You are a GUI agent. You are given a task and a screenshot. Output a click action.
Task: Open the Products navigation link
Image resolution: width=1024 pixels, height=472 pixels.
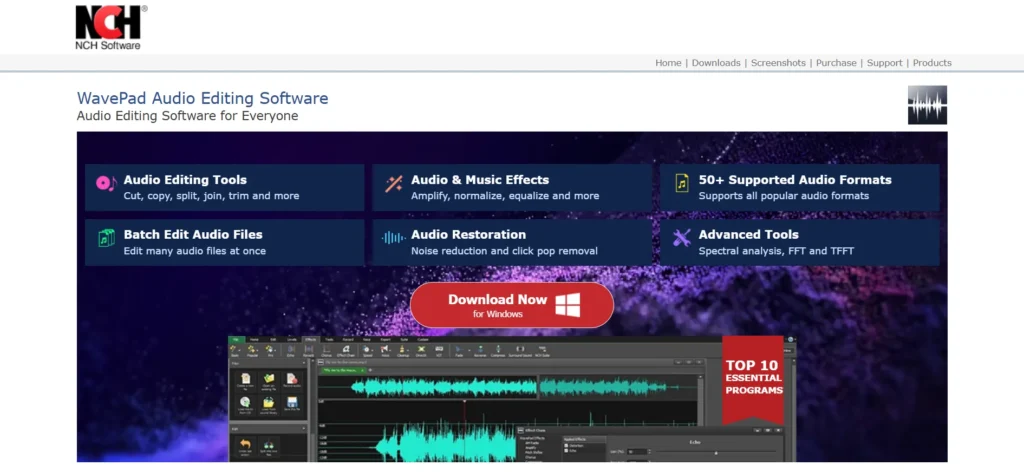[932, 63]
